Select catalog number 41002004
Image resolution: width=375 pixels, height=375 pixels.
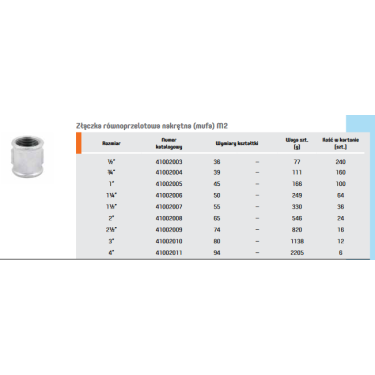pos(169,173)
